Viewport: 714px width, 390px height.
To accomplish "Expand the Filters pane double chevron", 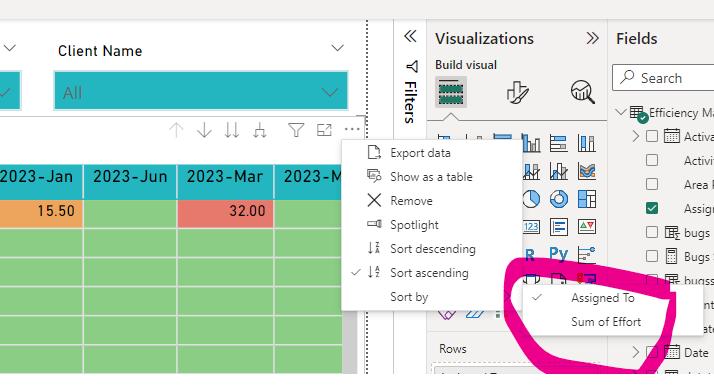I will click(410, 36).
